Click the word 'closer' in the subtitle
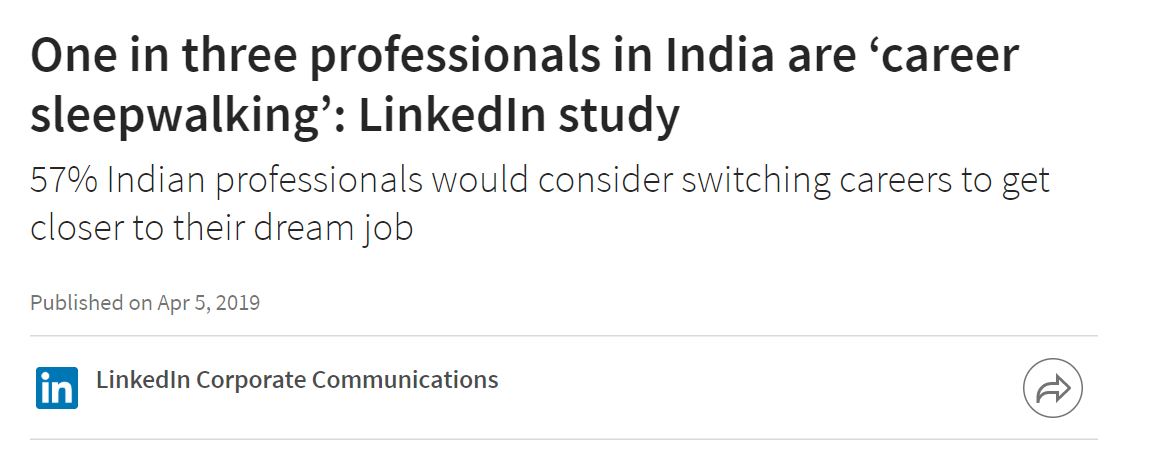Screen dimensions: 1153x452 [76, 228]
